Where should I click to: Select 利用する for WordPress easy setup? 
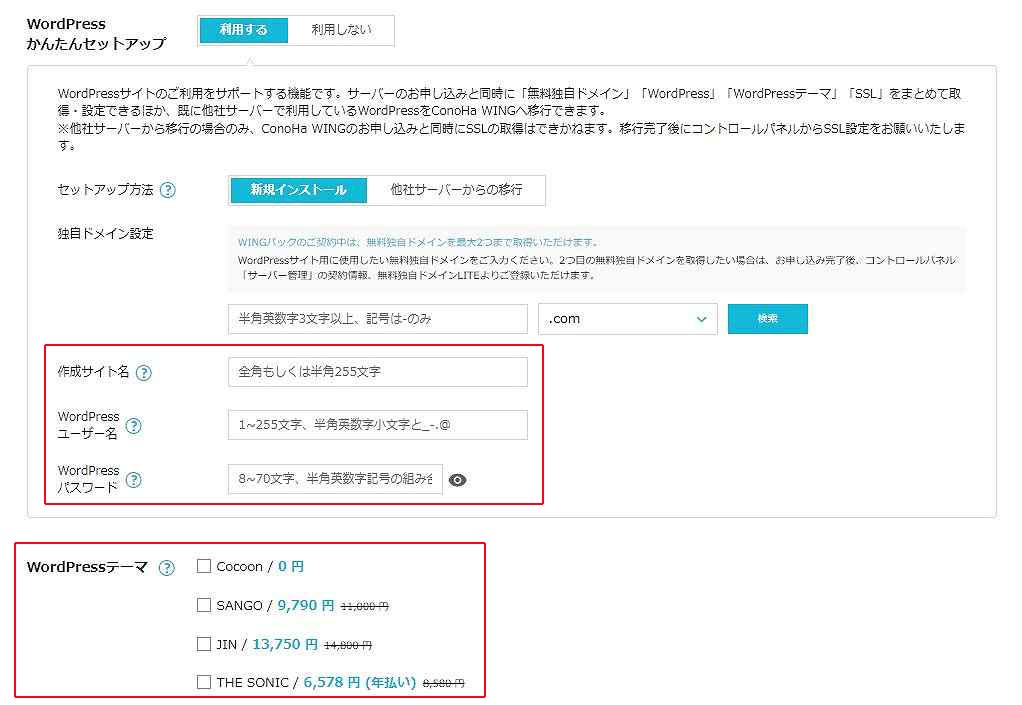click(x=243, y=30)
